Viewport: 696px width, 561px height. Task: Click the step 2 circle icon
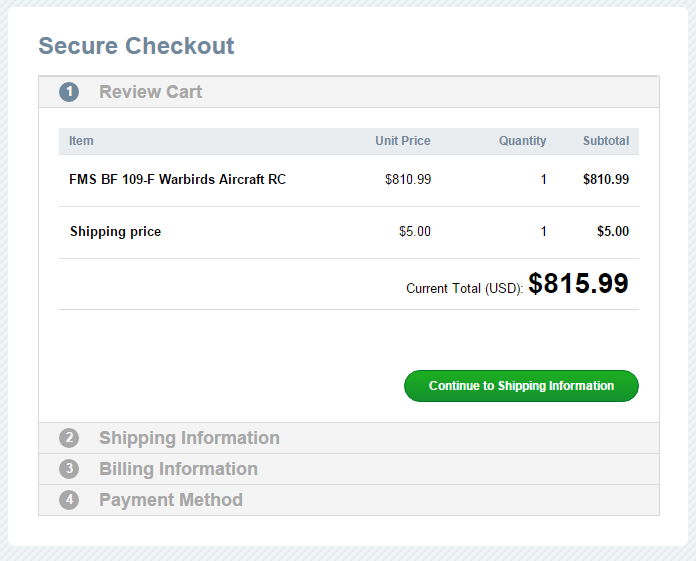(69, 438)
